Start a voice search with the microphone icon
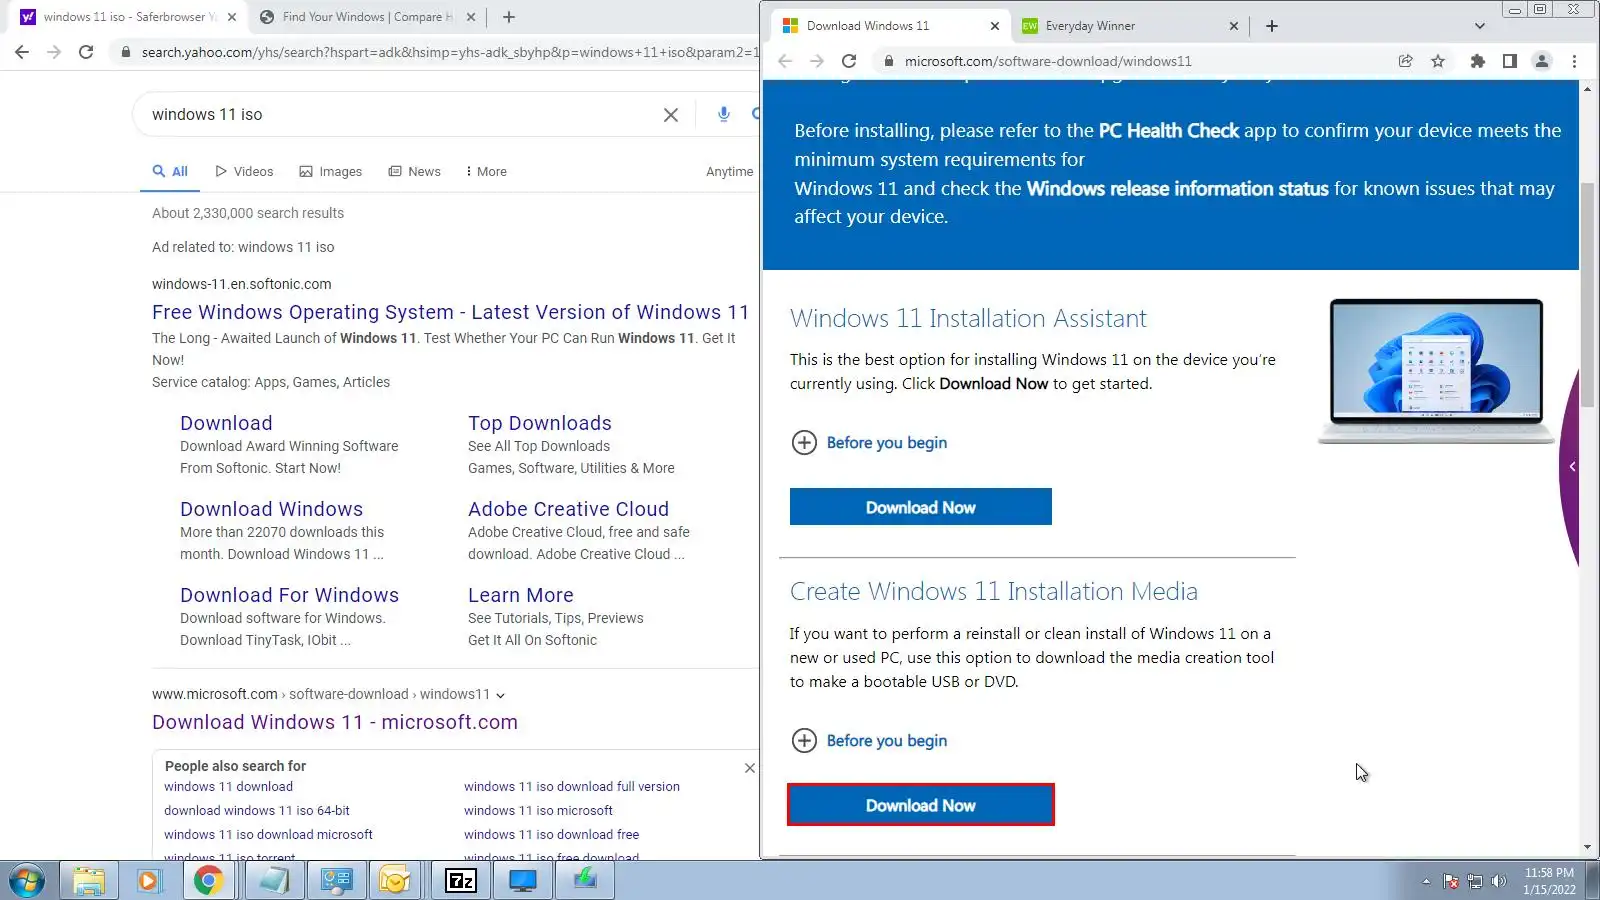This screenshot has height=900, width=1600. [x=724, y=114]
